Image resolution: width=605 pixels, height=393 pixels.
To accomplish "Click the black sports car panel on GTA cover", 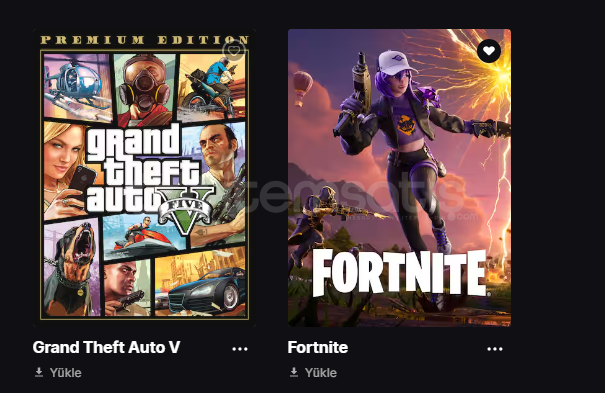I will (x=201, y=284).
